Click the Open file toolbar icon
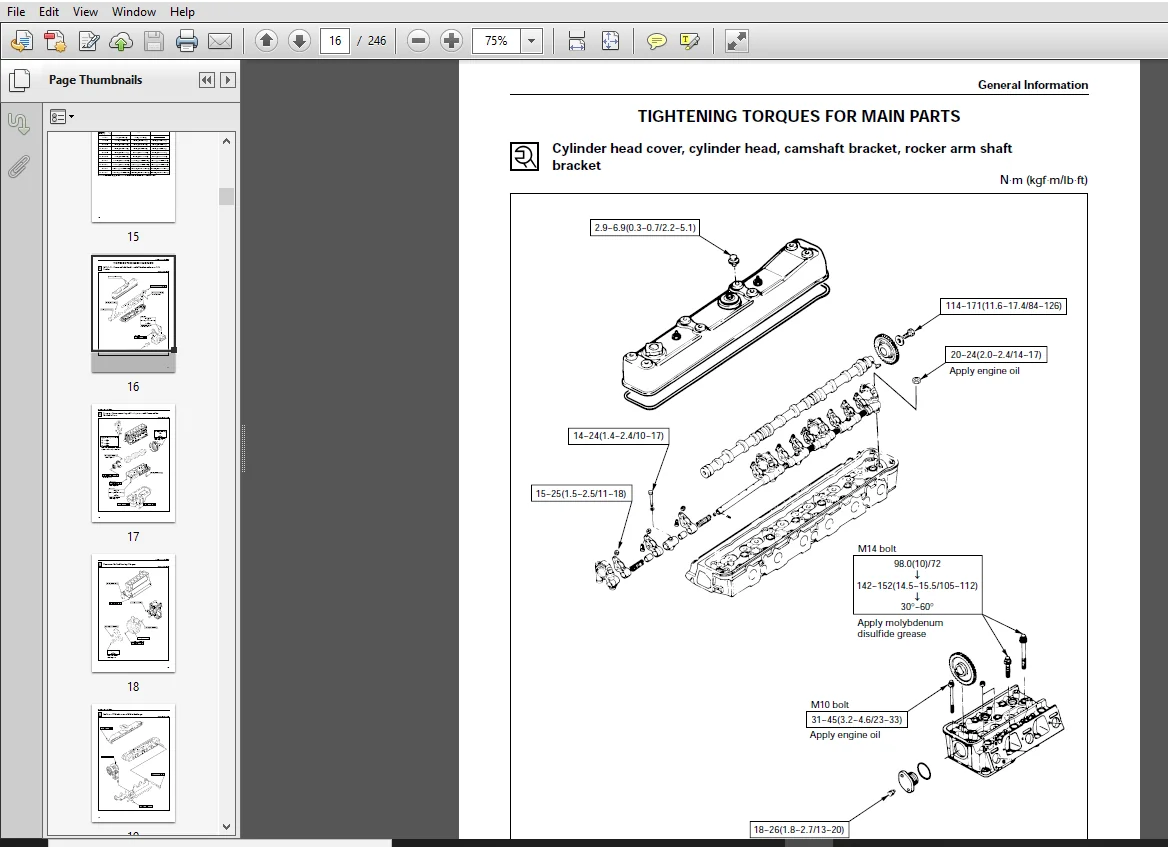1168x847 pixels. 22,41
